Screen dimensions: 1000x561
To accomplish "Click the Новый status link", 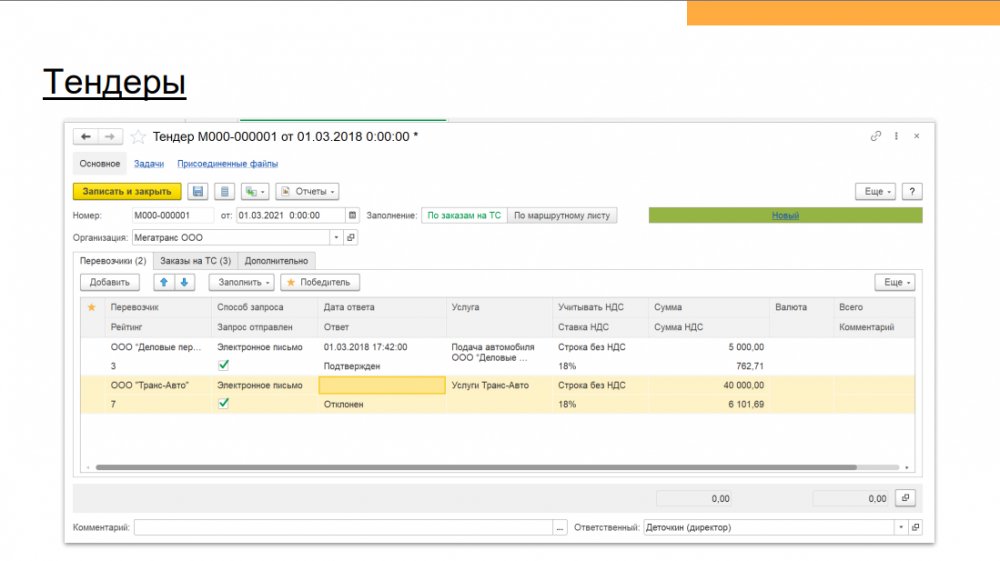I will tap(785, 215).
